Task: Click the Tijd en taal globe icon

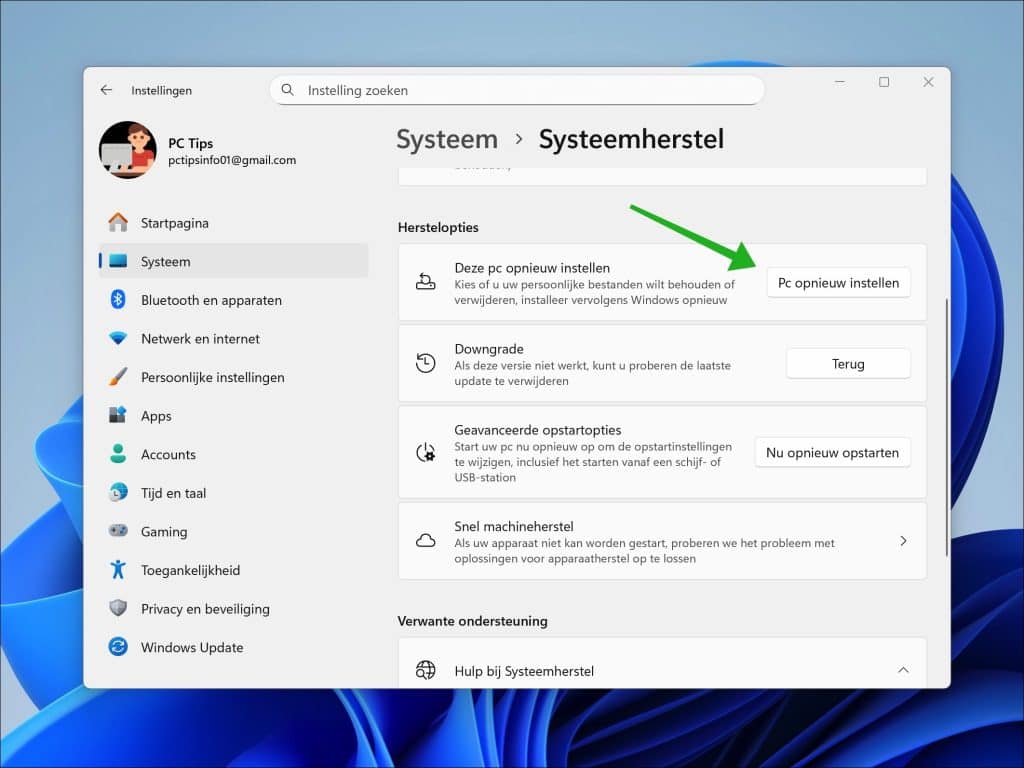Action: [x=118, y=492]
